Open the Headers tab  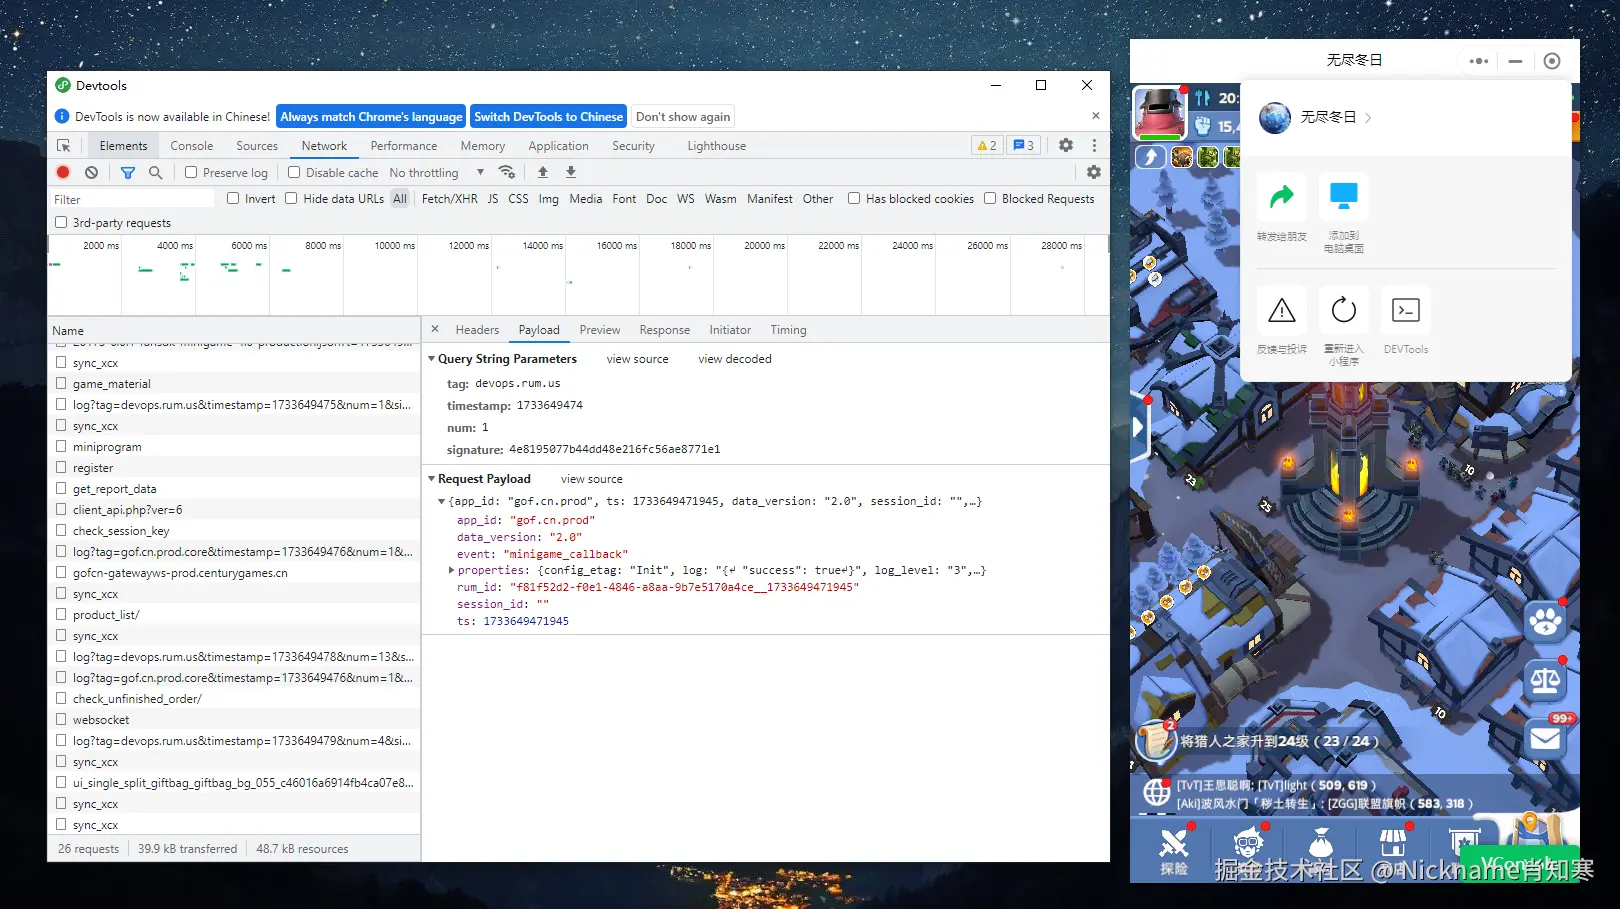477,330
